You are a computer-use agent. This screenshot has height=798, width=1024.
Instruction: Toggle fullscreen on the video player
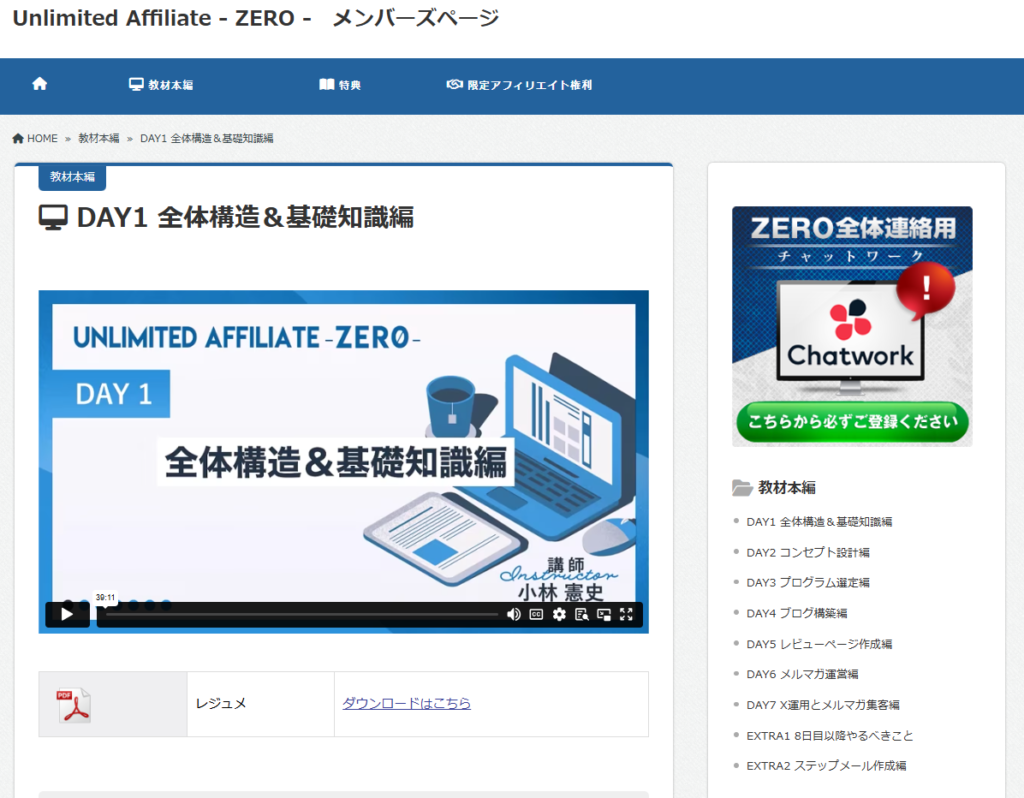tap(627, 614)
